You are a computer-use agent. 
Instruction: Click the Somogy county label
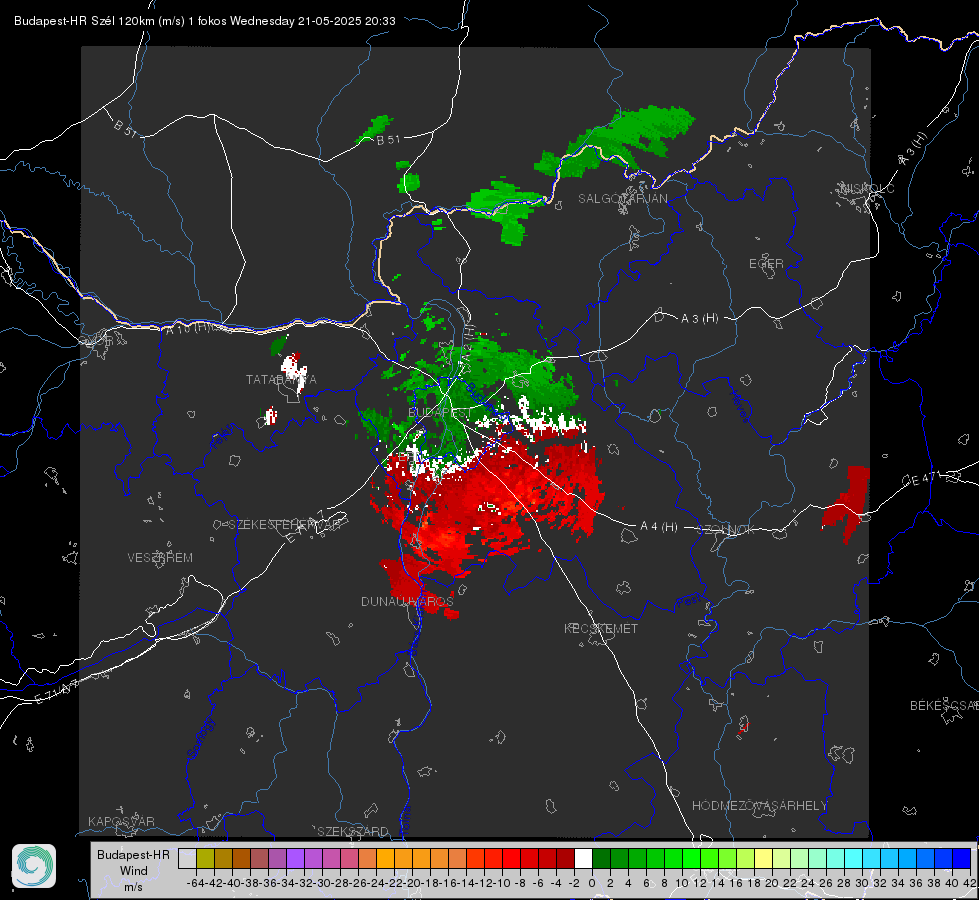(x=200, y=739)
